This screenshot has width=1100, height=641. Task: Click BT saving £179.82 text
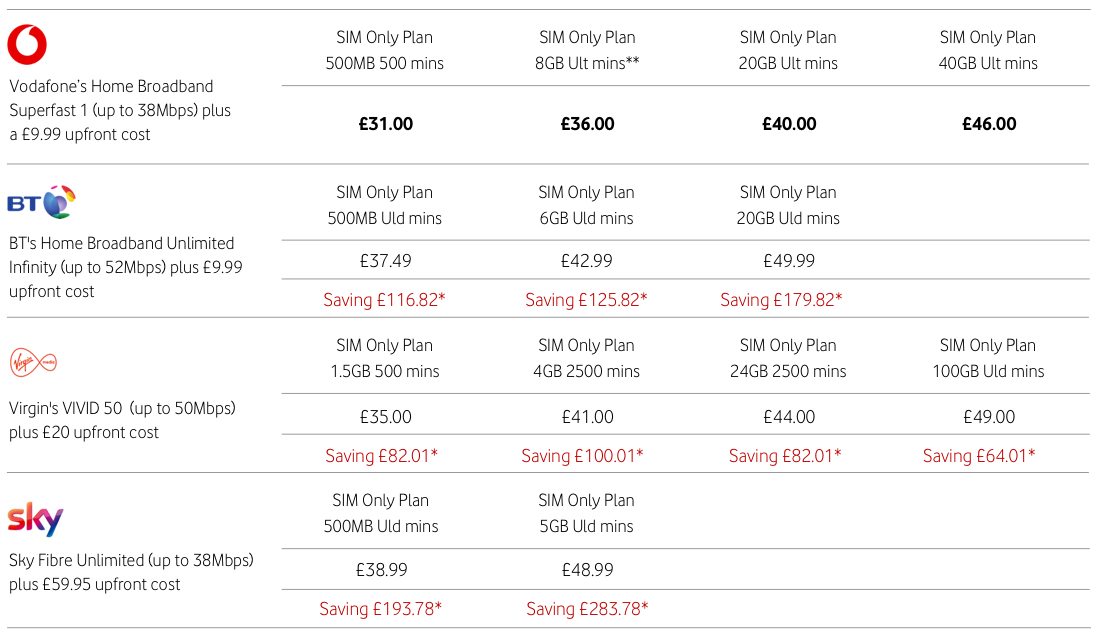point(781,299)
